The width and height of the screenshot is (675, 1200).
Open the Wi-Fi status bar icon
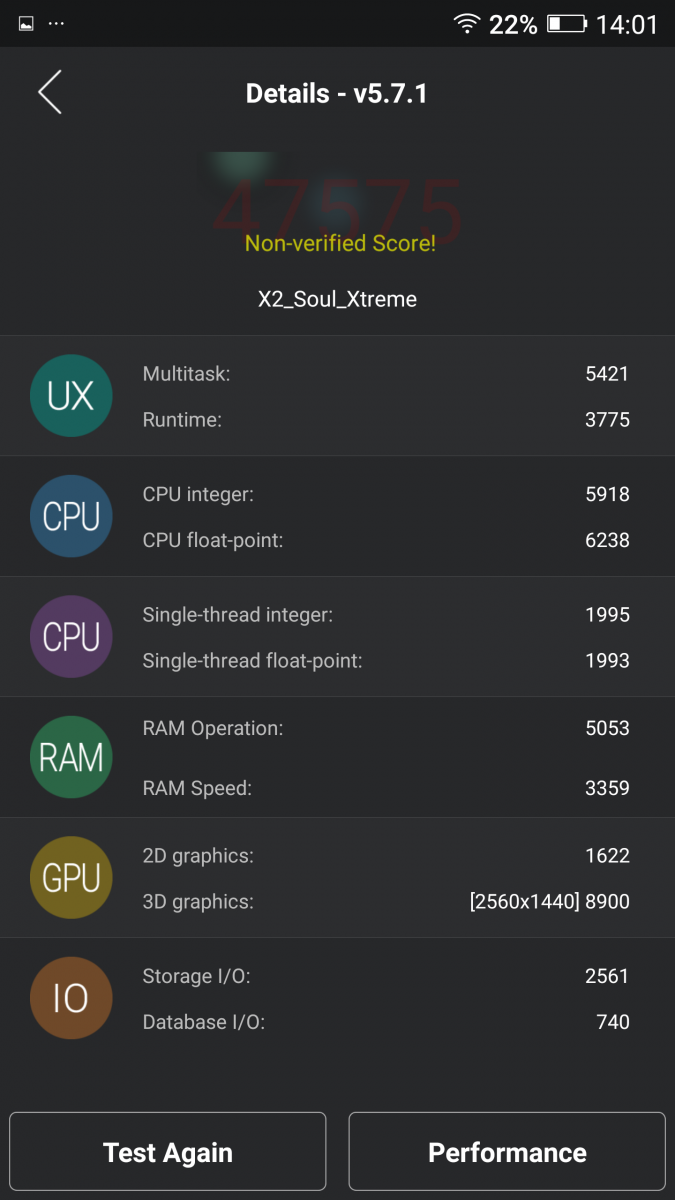click(467, 23)
